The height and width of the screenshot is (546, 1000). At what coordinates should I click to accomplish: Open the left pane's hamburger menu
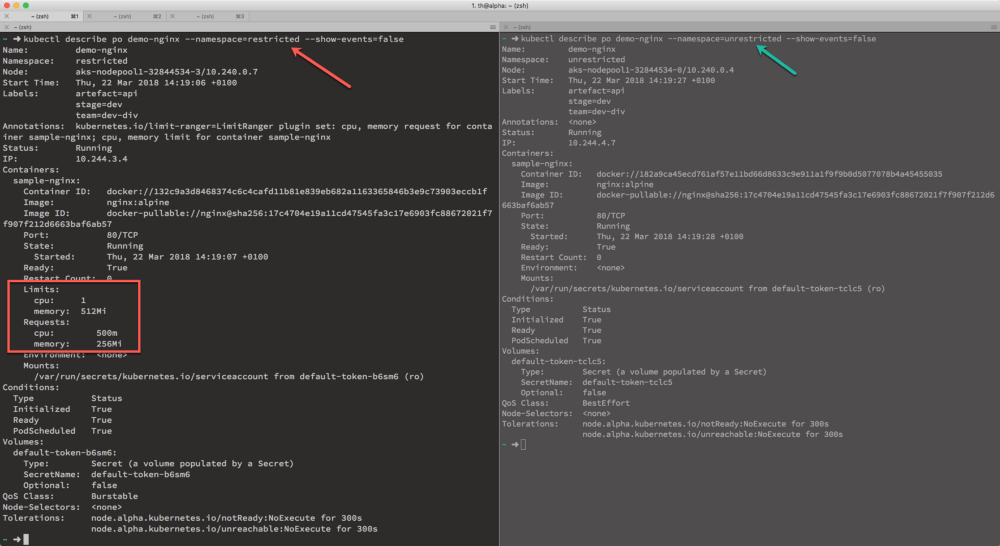[492, 28]
